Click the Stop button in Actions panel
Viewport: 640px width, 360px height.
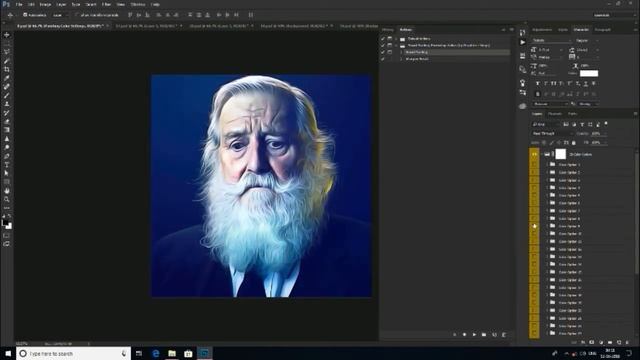(x=455, y=335)
